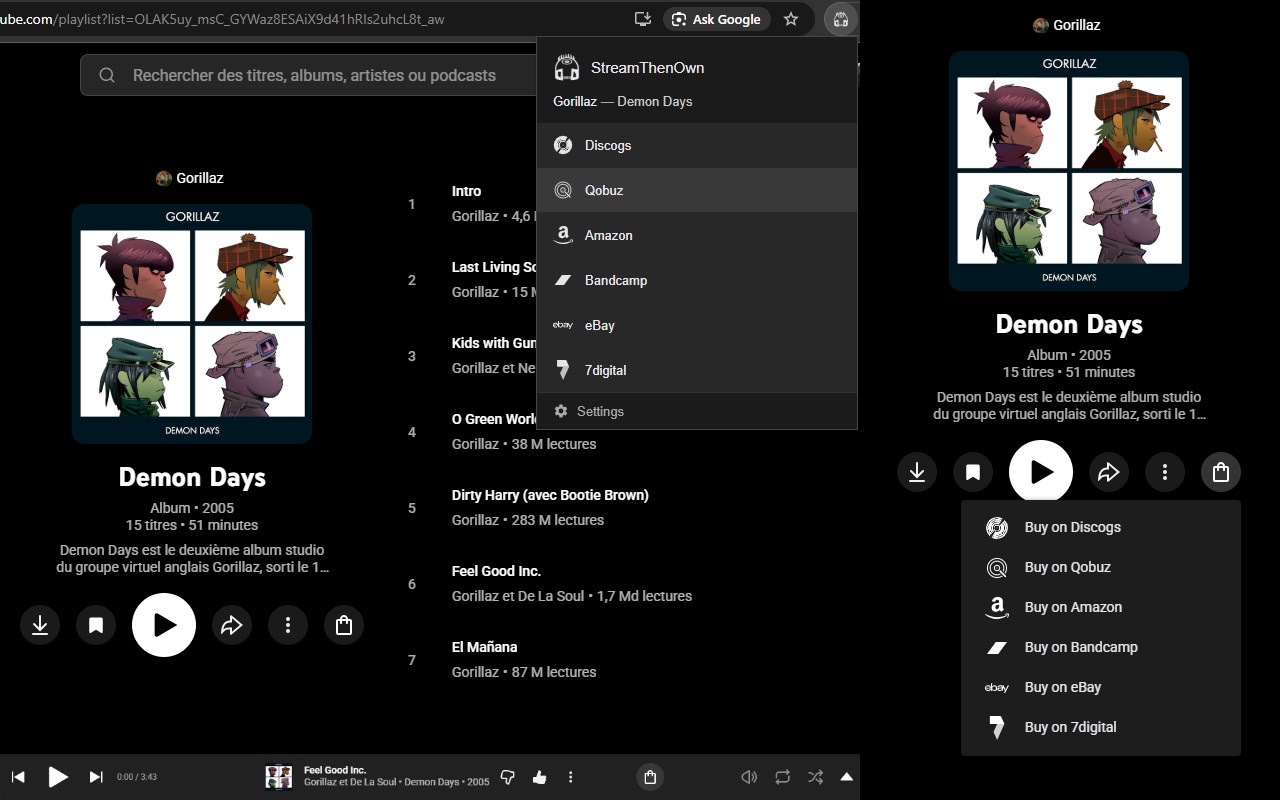The image size is (1280, 800).
Task: Play track 7 El Mañana
Action: point(484,647)
